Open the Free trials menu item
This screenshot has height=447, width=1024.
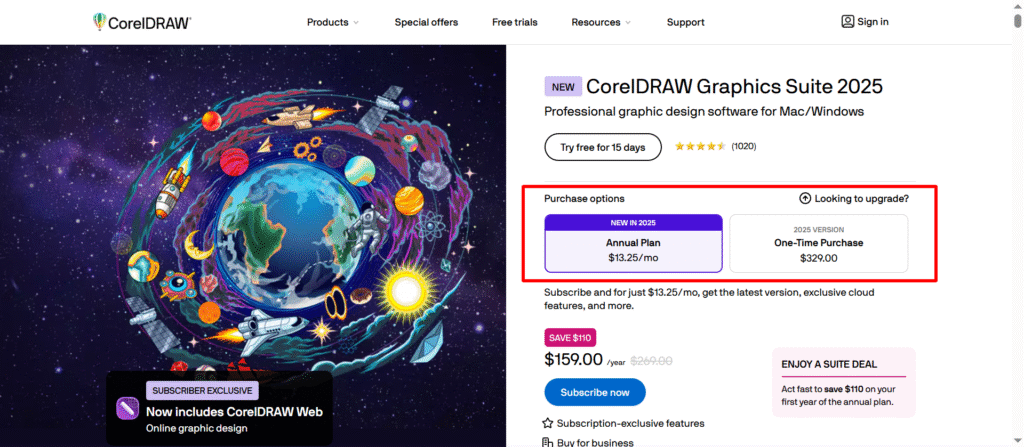click(x=515, y=22)
